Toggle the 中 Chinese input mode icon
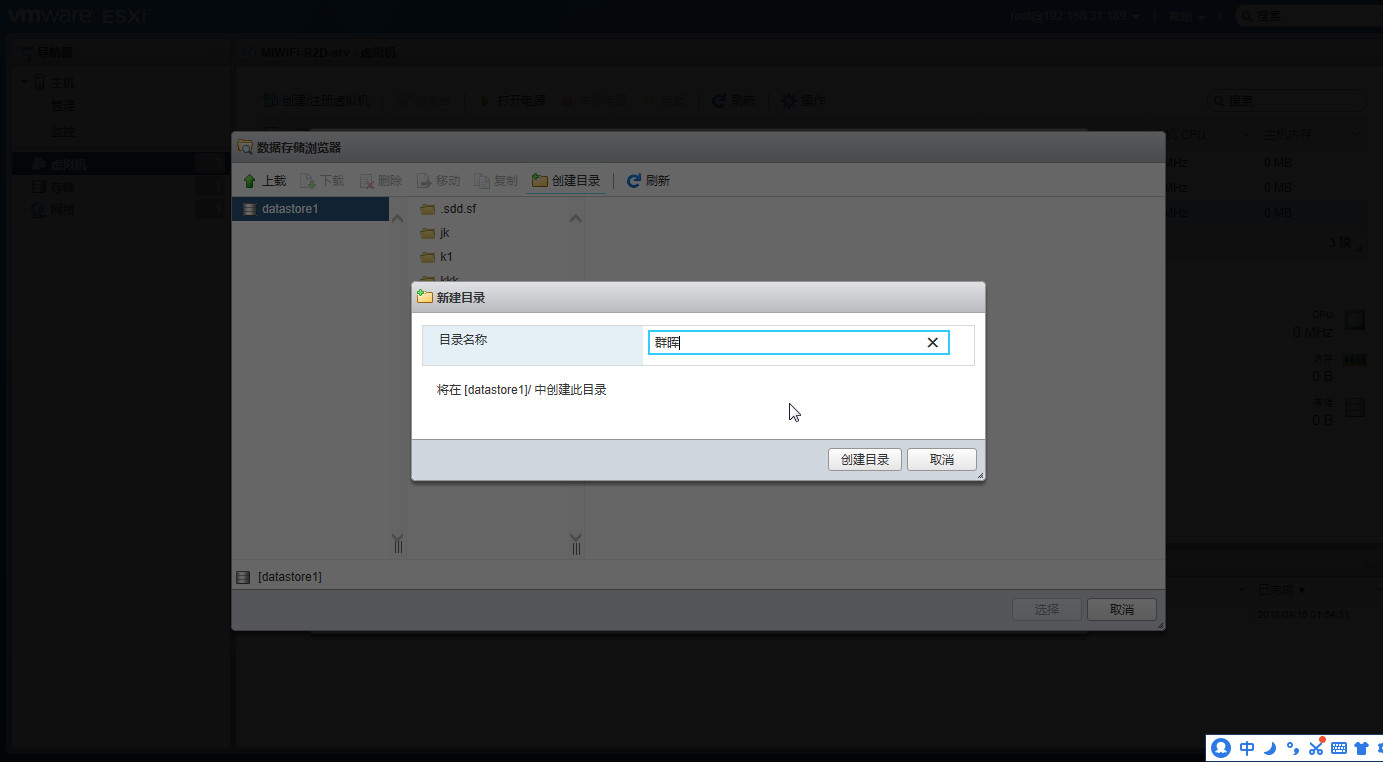This screenshot has width=1383, height=762. point(1247,748)
